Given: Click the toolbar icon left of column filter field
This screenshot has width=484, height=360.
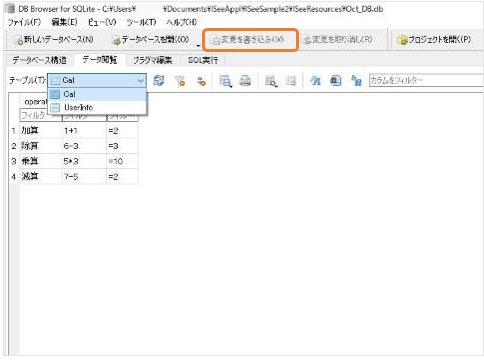Looking at the screenshot, I should [x=356, y=80].
